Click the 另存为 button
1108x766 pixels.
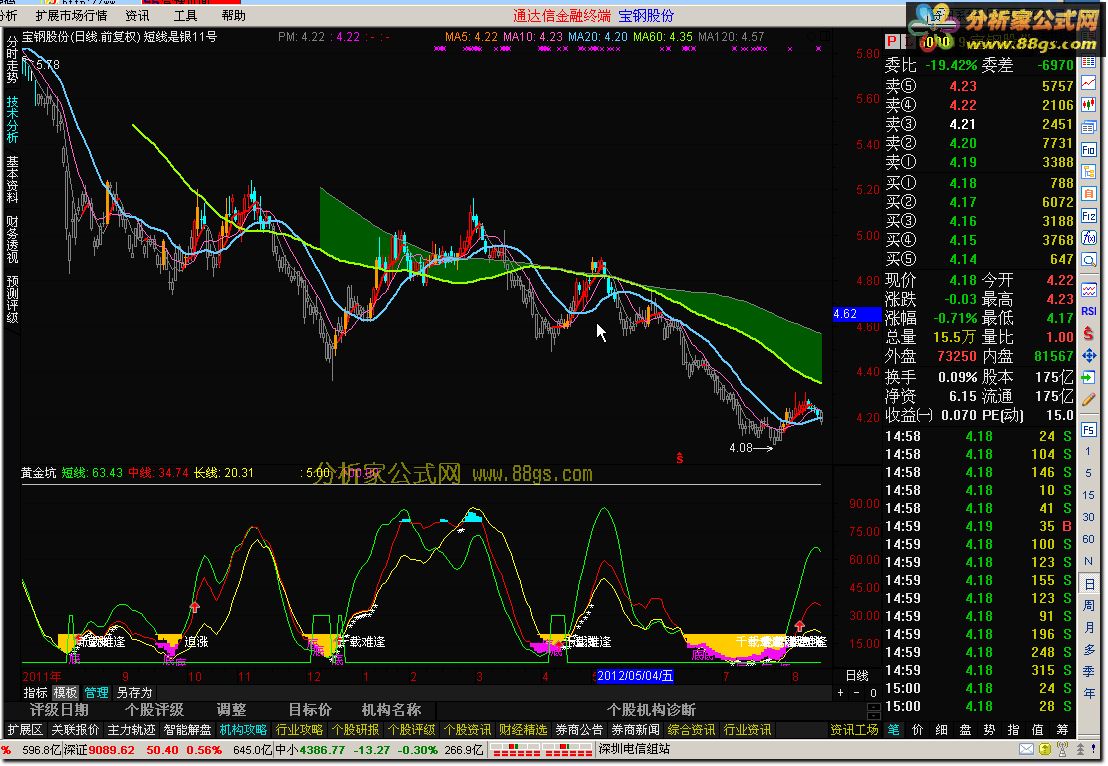[x=134, y=693]
